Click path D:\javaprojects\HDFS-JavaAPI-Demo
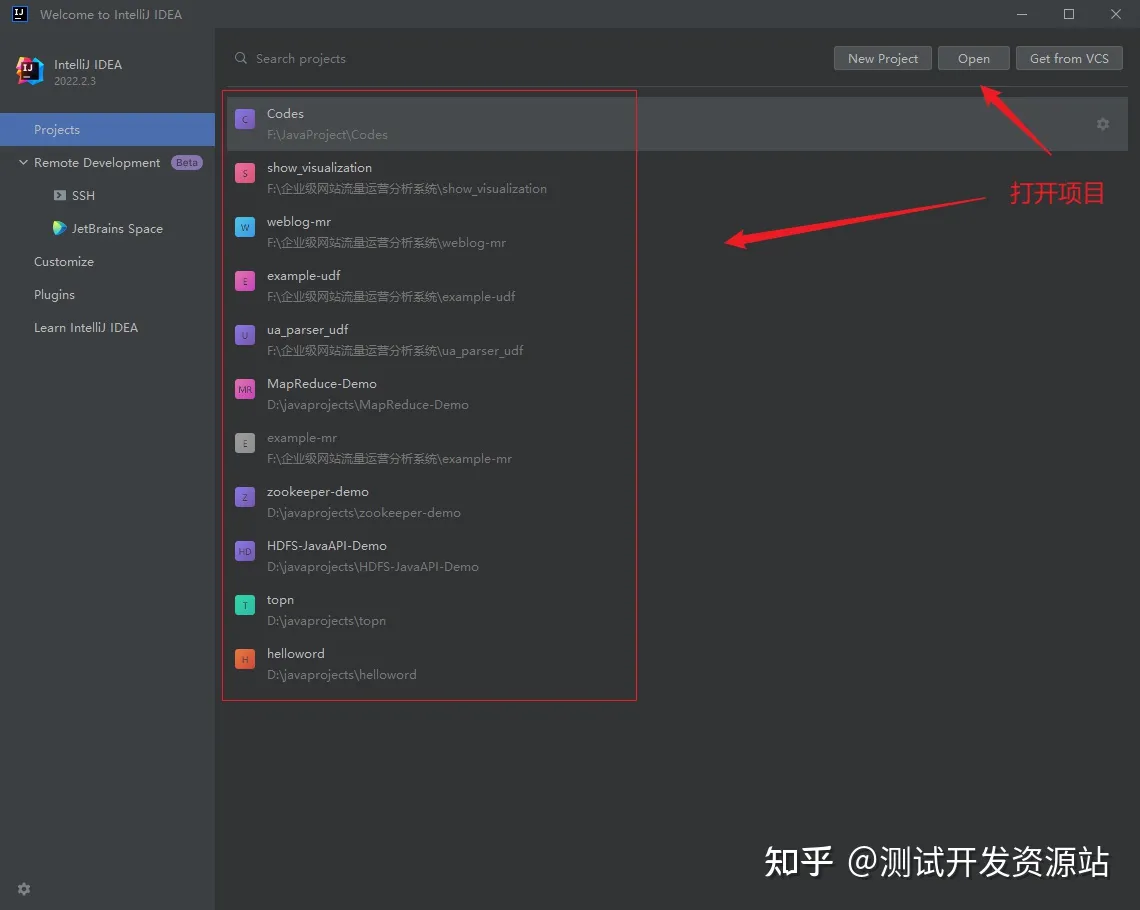 tap(373, 566)
